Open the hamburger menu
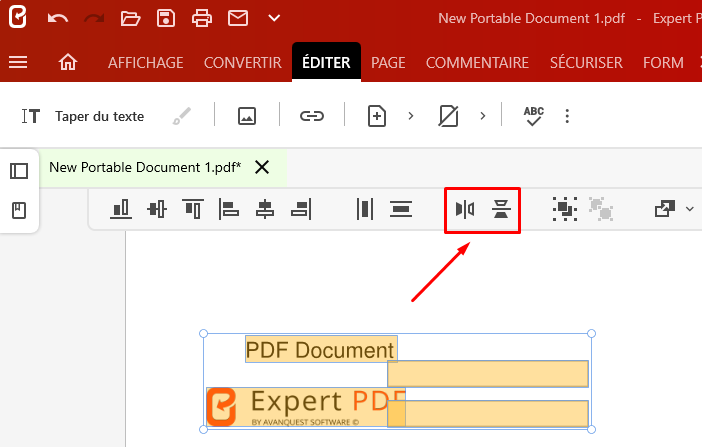The width and height of the screenshot is (702, 447). coord(18,62)
